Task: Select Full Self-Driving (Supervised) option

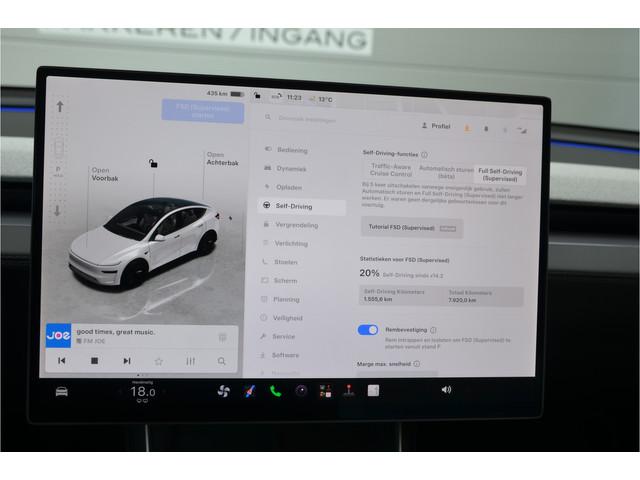Action: (500, 175)
